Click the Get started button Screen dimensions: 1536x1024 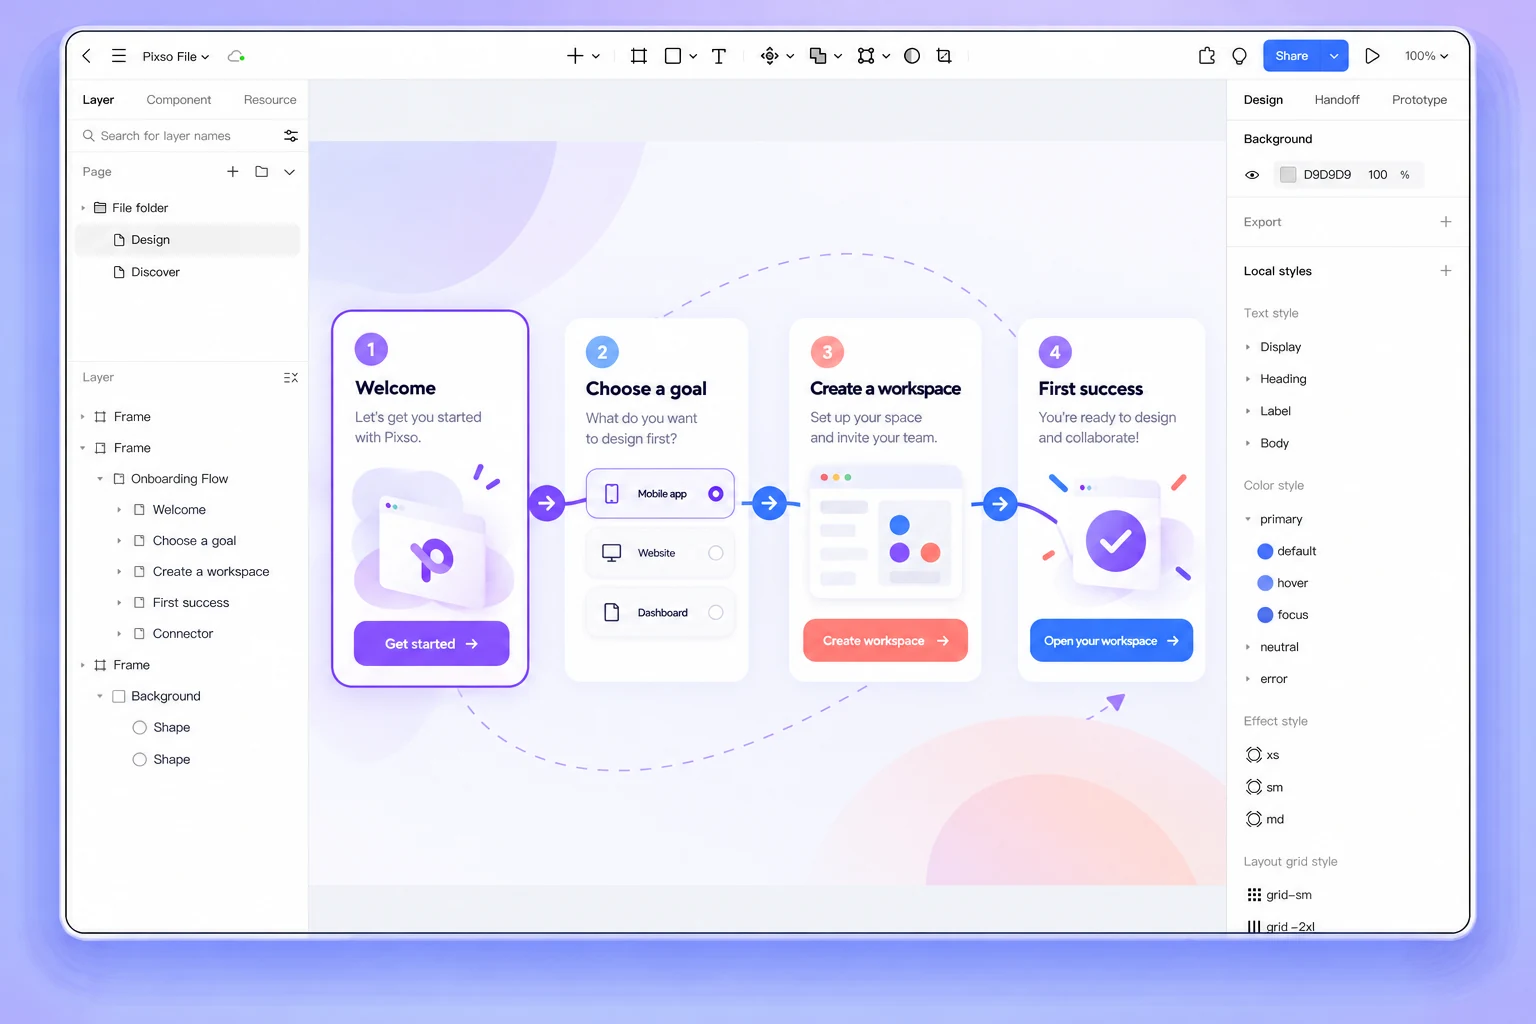pos(432,644)
